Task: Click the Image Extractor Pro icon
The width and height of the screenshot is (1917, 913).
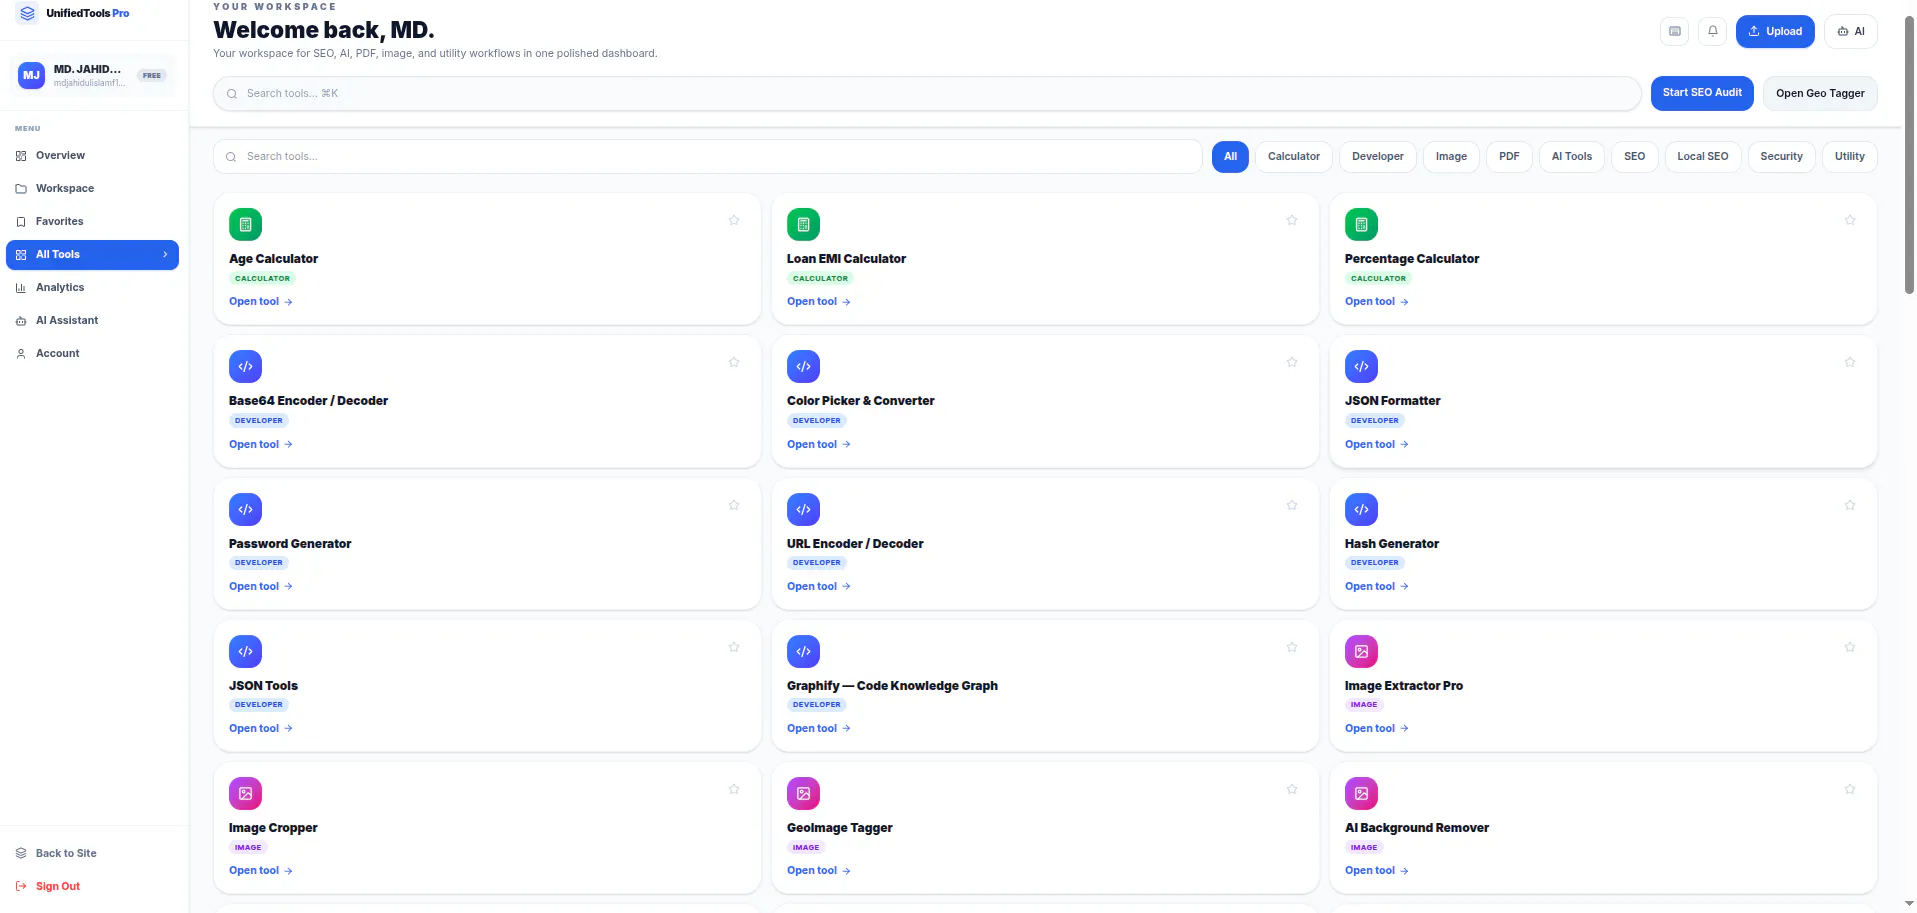Action: [1361, 651]
